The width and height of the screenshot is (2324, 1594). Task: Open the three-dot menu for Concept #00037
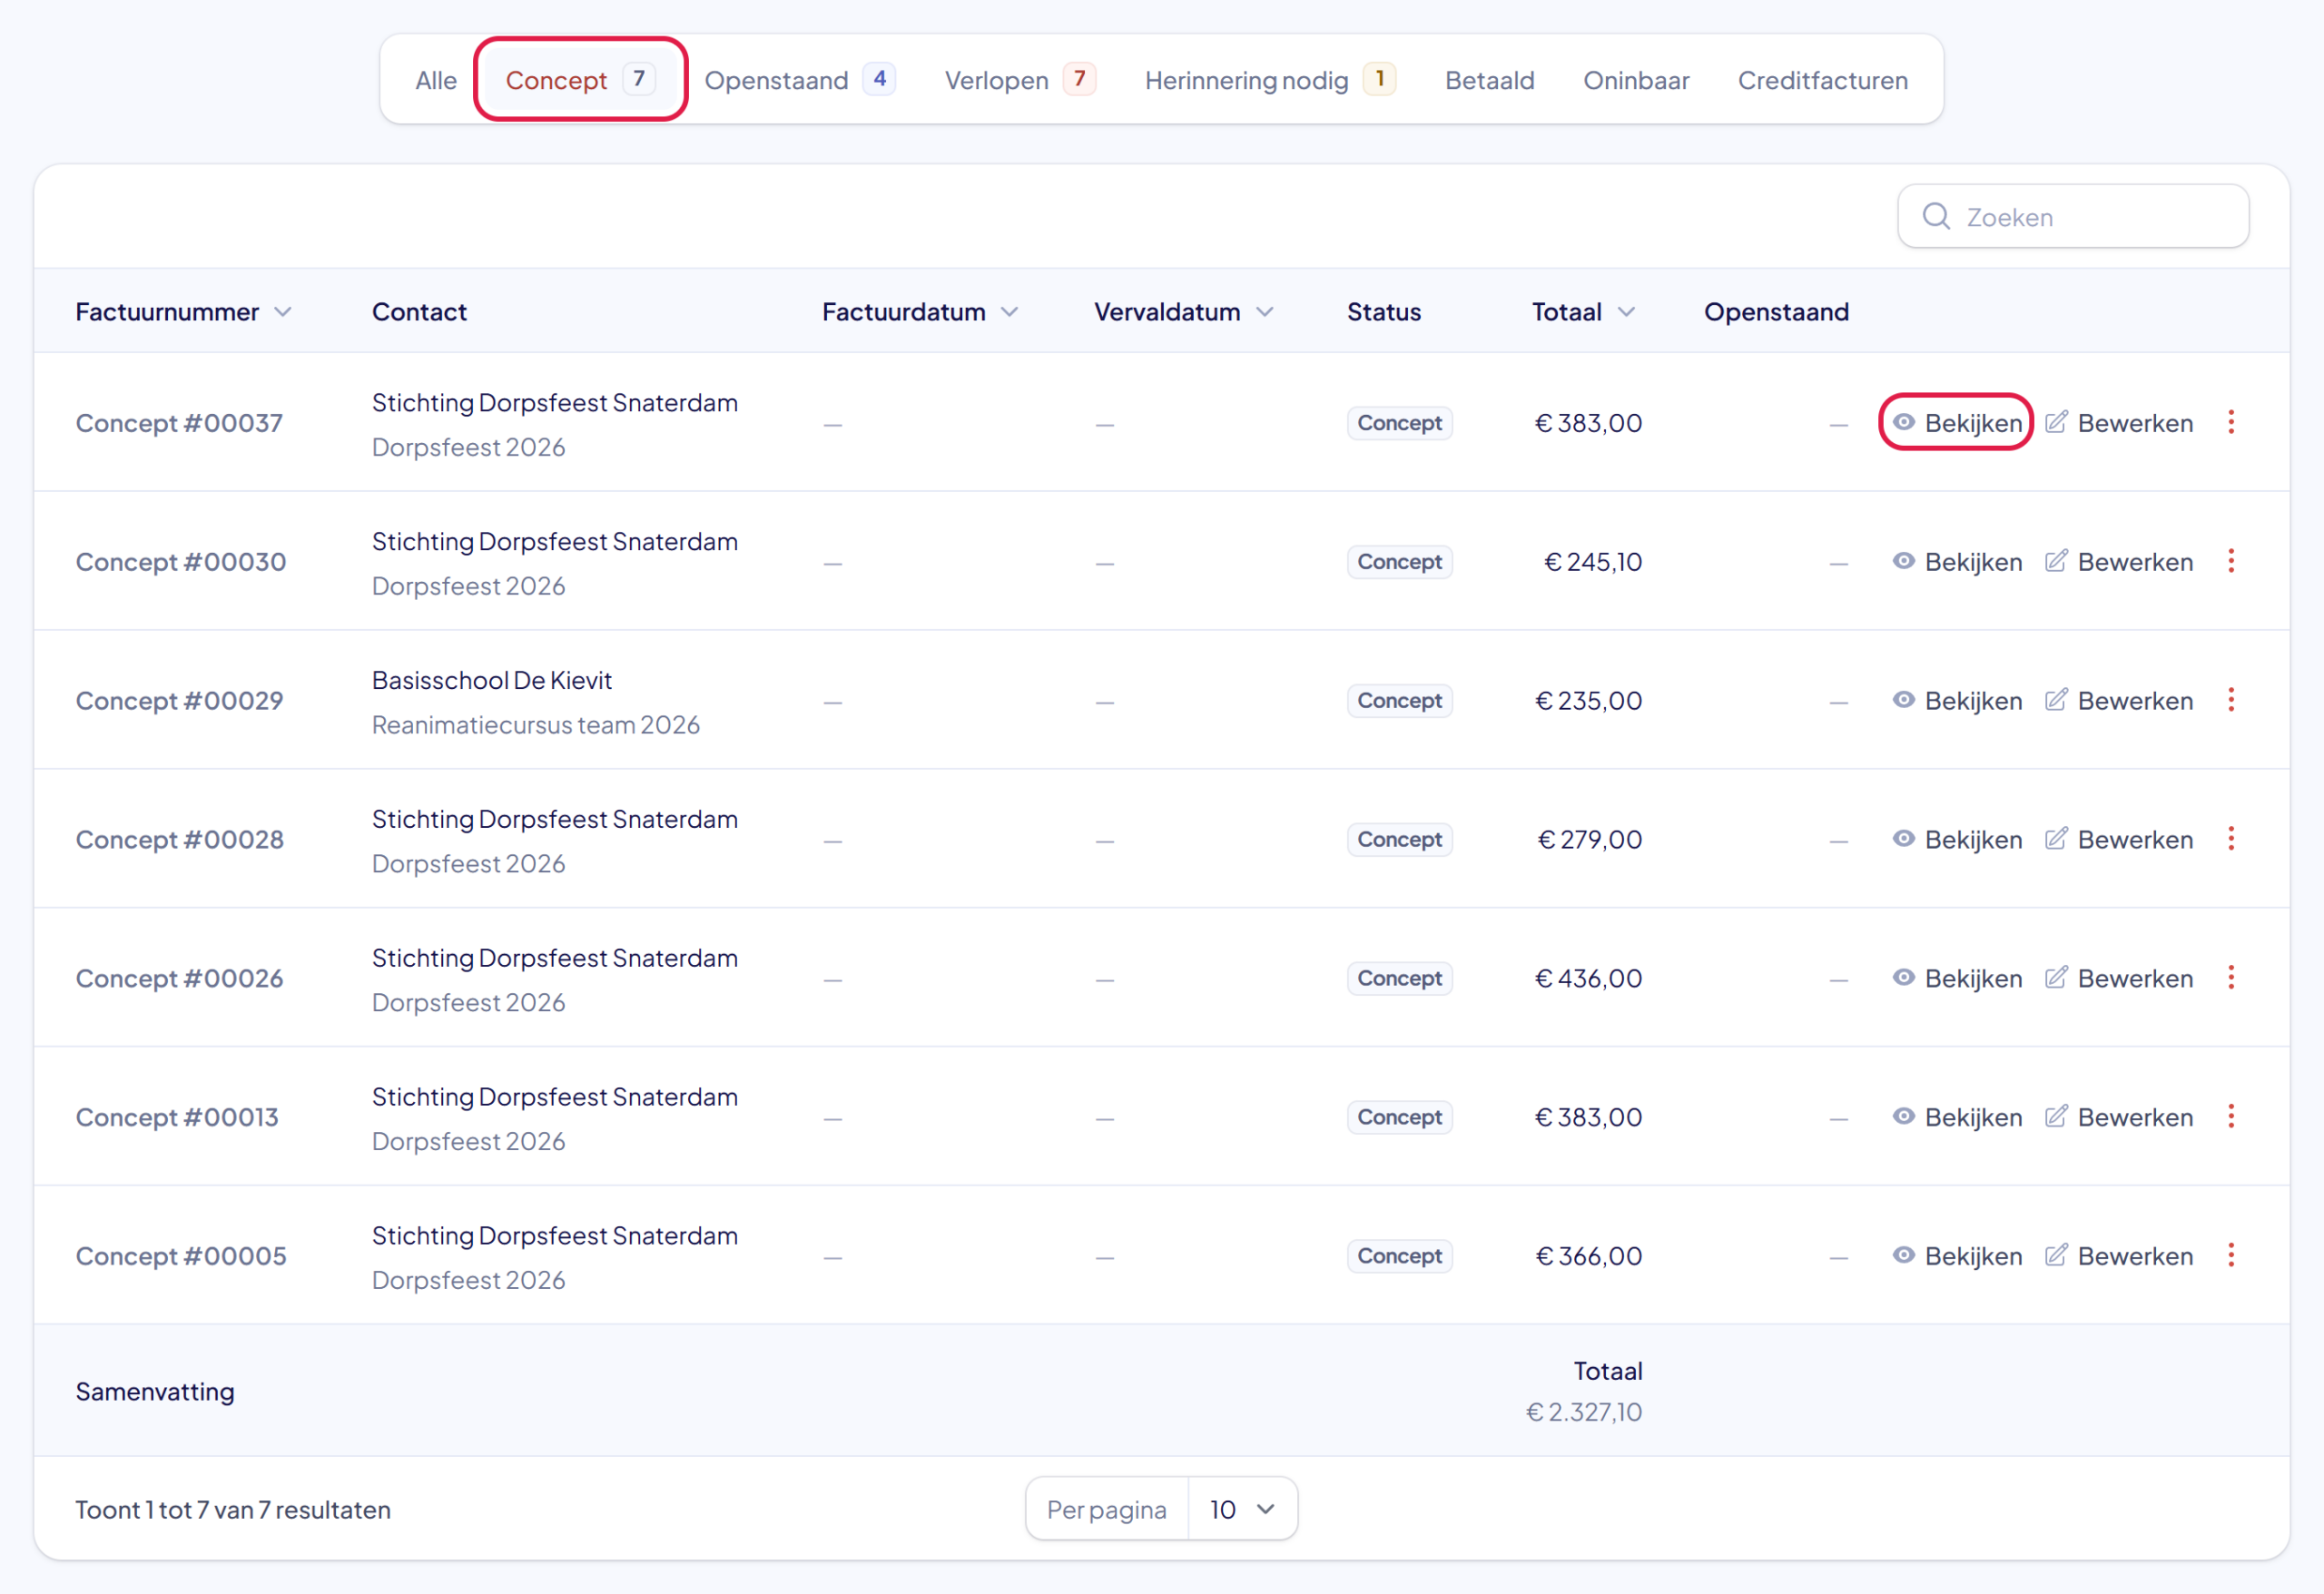click(2230, 422)
